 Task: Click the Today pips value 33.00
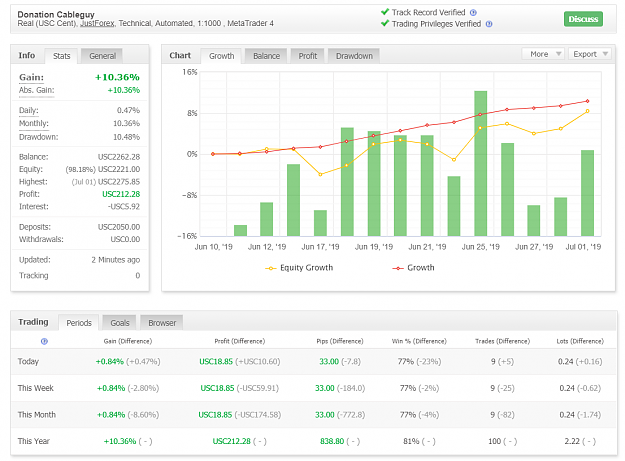(x=329, y=362)
